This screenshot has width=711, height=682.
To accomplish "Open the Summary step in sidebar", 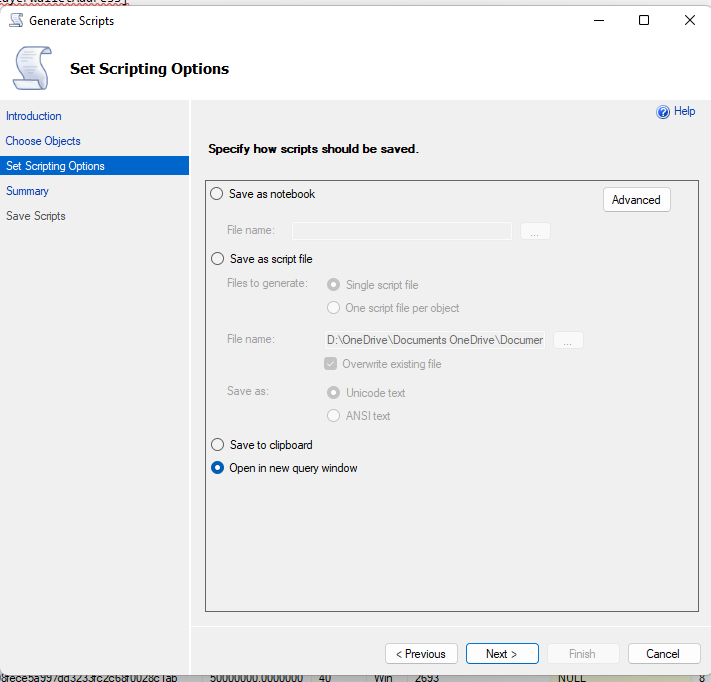I will click(x=27, y=191).
